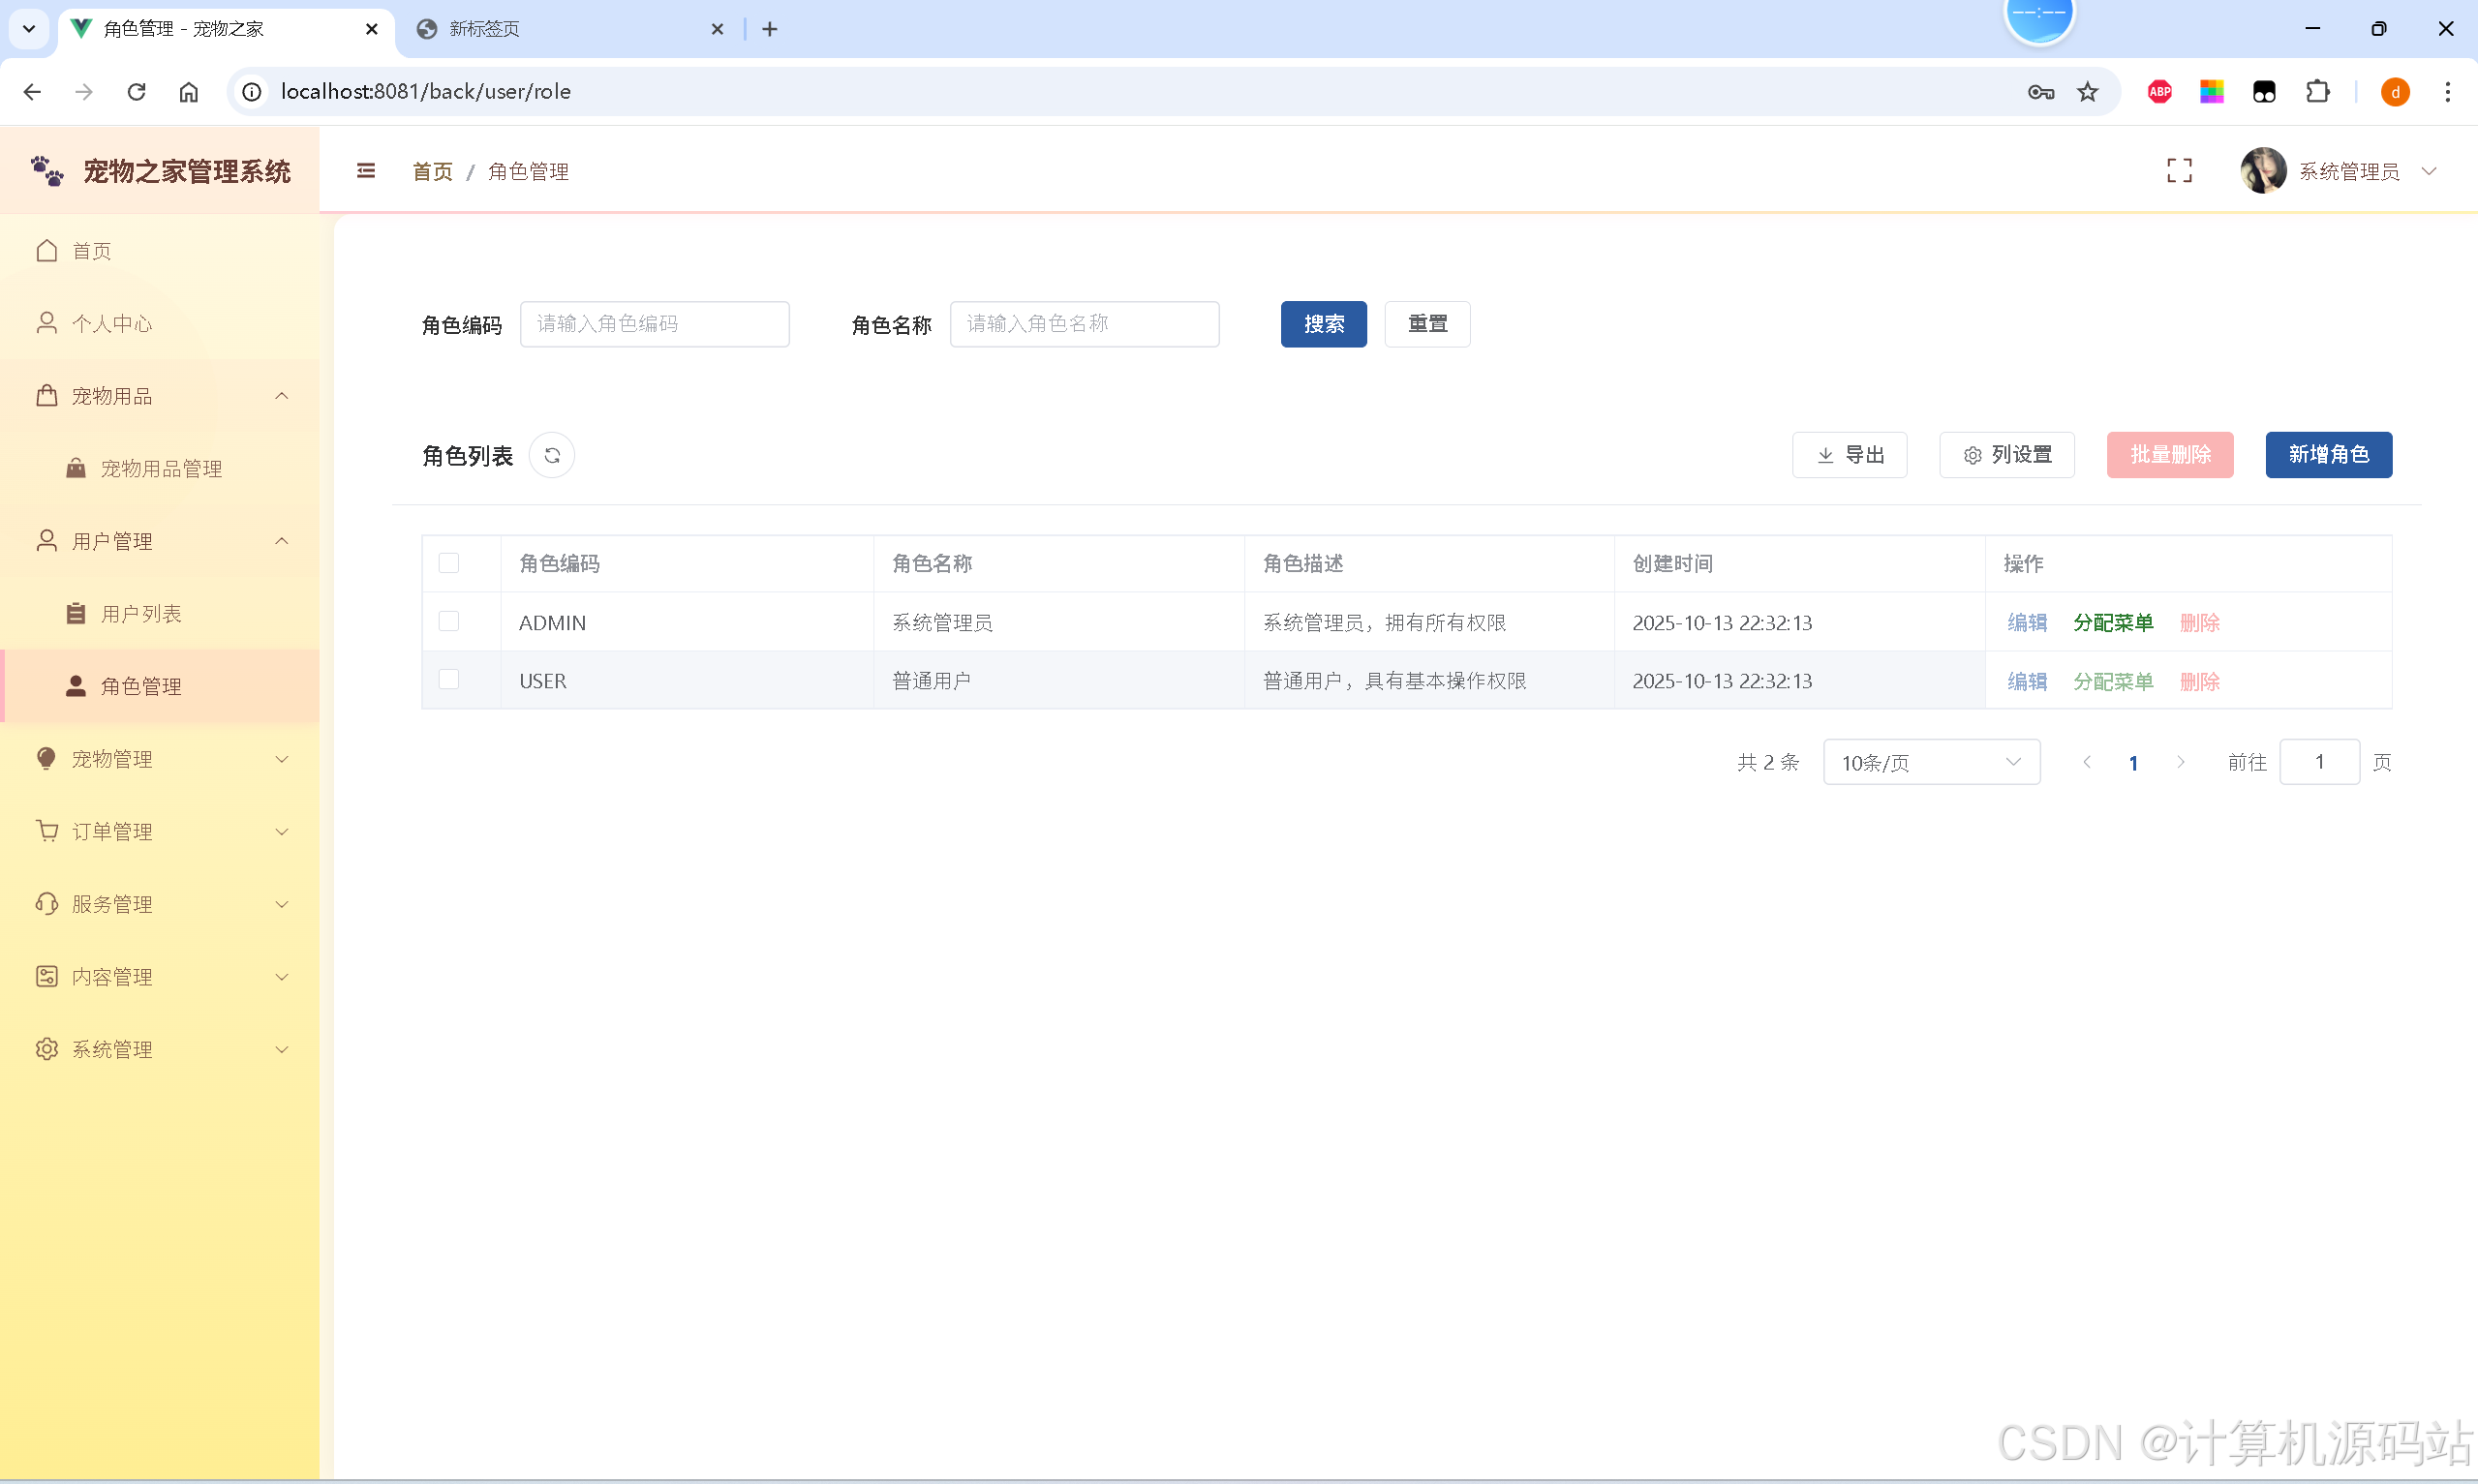Open the browser extensions puzzle icon
The width and height of the screenshot is (2478, 1484).
point(2317,92)
